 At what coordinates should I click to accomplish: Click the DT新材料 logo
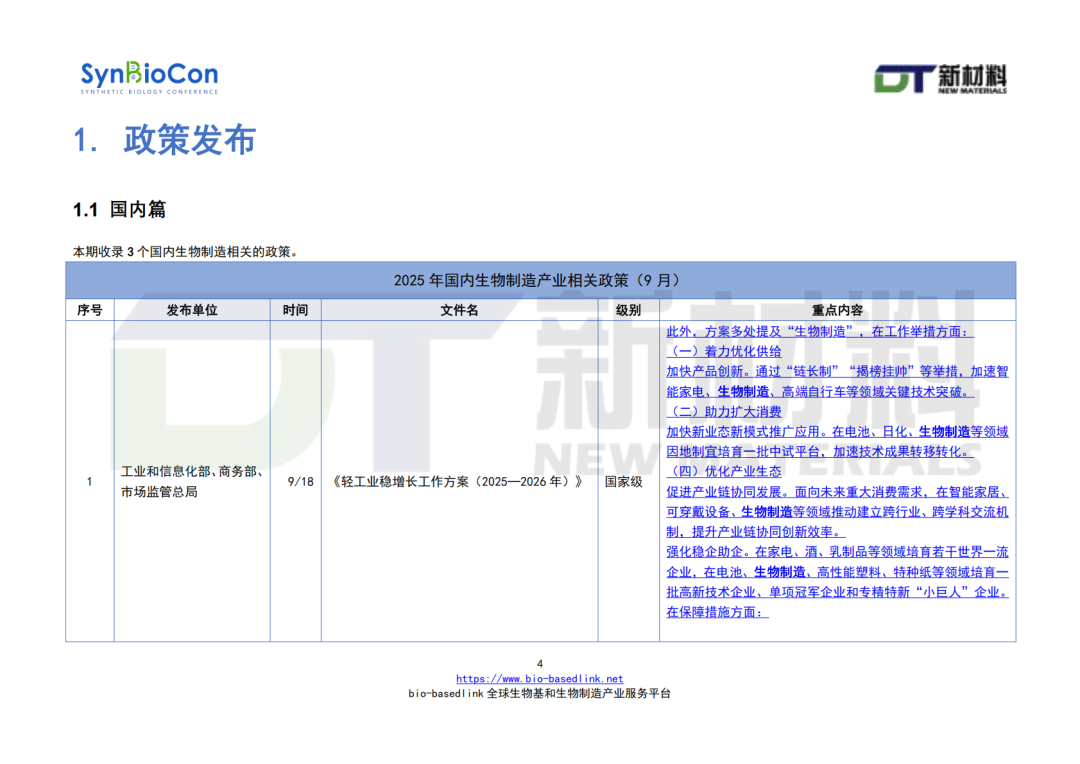[x=940, y=79]
